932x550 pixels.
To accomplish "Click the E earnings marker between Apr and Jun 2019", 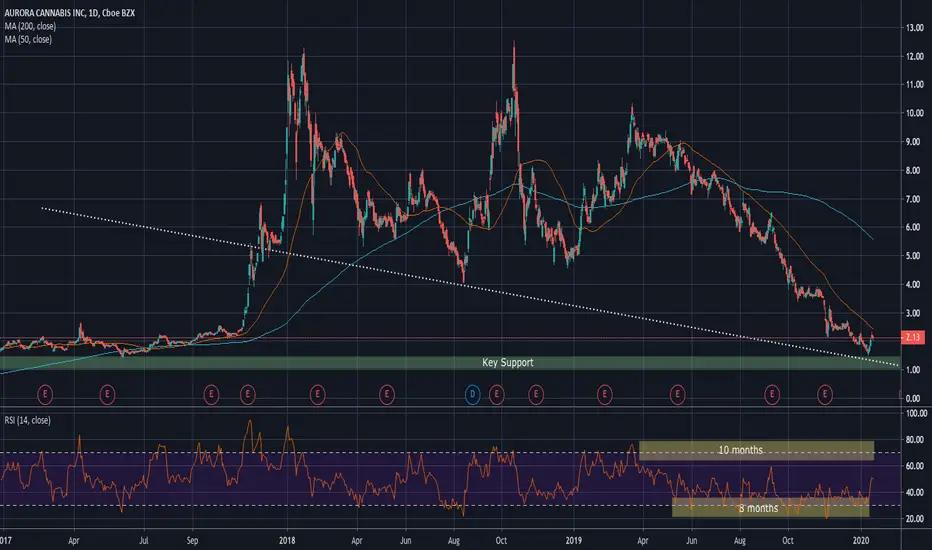I will point(678,394).
